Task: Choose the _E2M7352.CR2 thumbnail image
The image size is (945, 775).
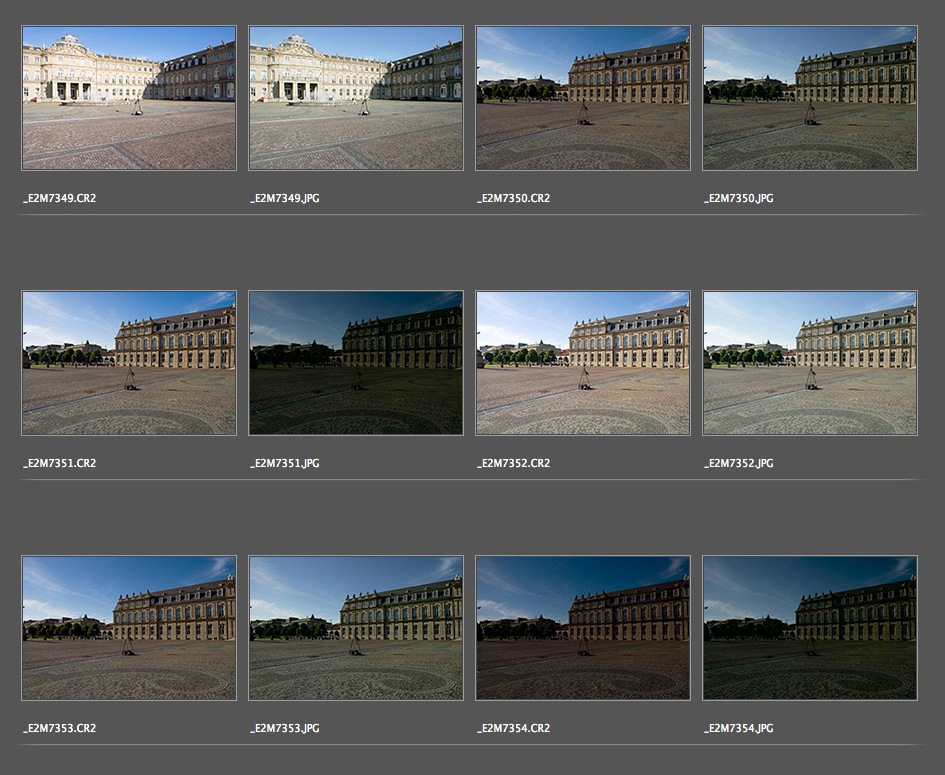Action: click(x=583, y=363)
